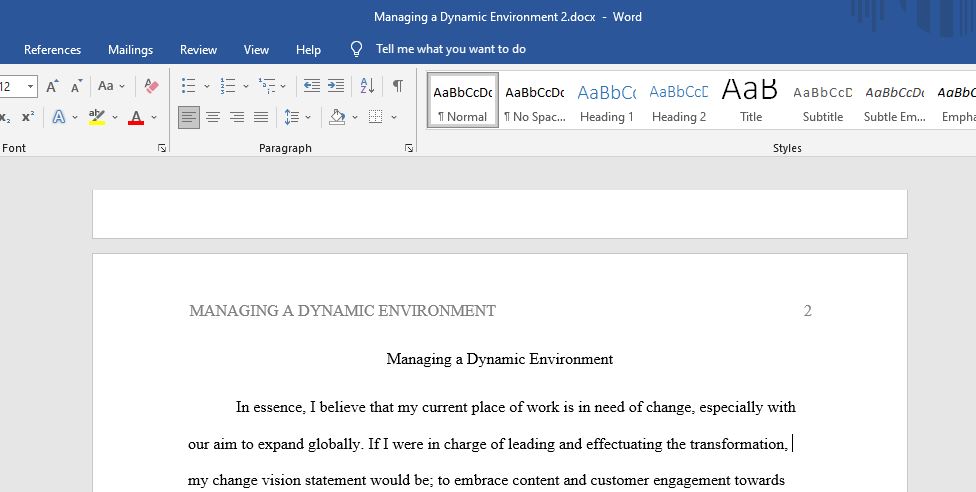
Task: Apply subscript formatting
Action: (x=5, y=117)
